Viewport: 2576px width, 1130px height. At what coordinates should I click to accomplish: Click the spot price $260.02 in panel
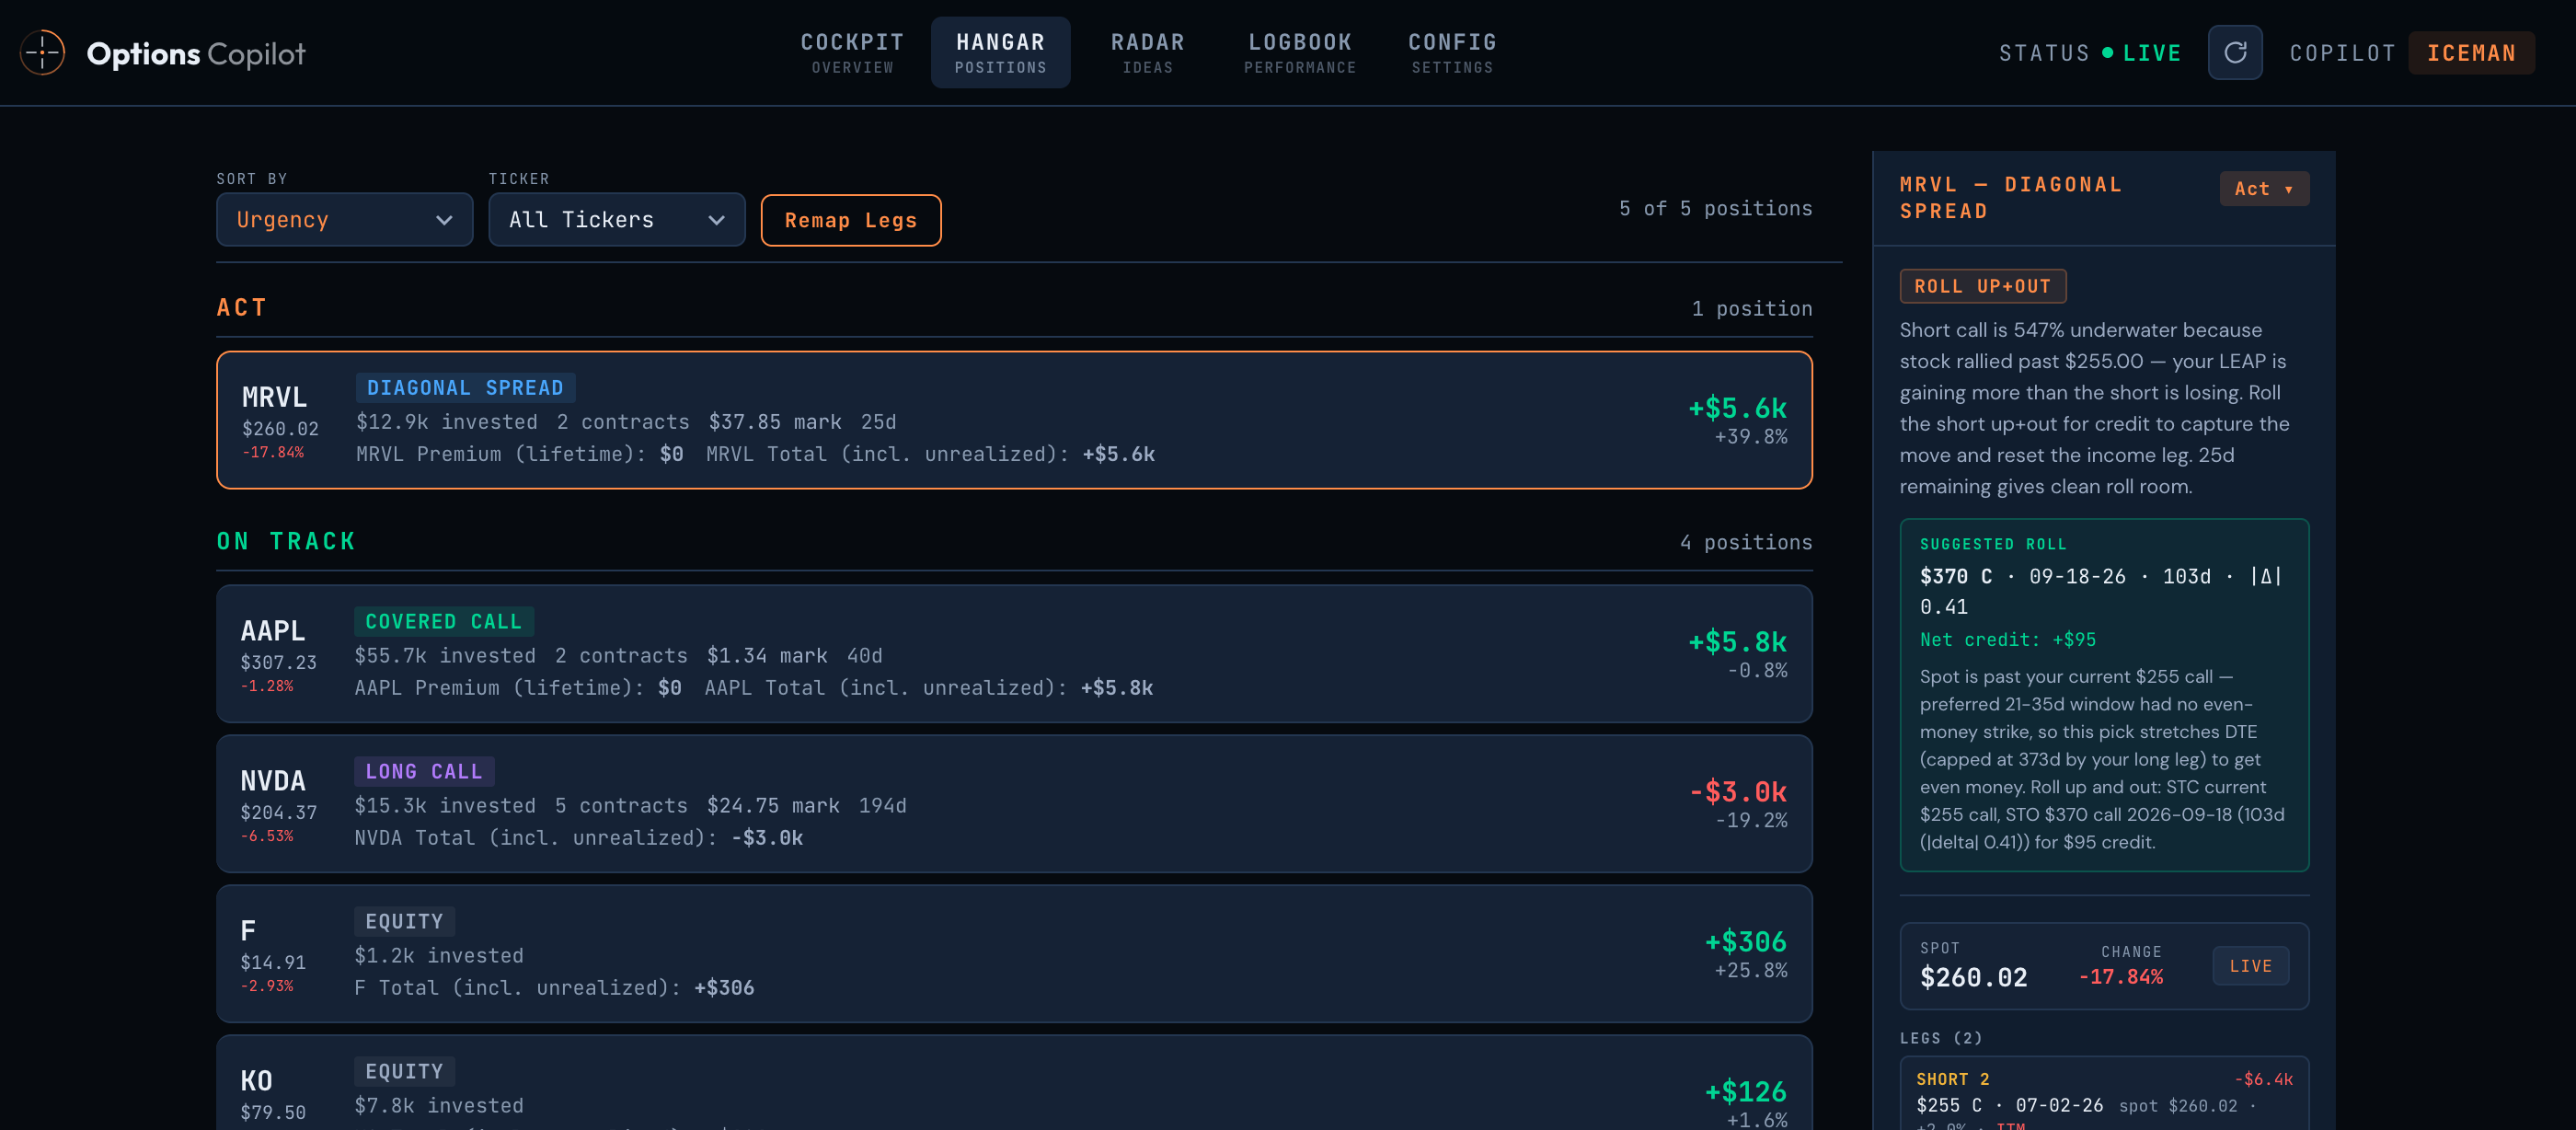click(1973, 978)
